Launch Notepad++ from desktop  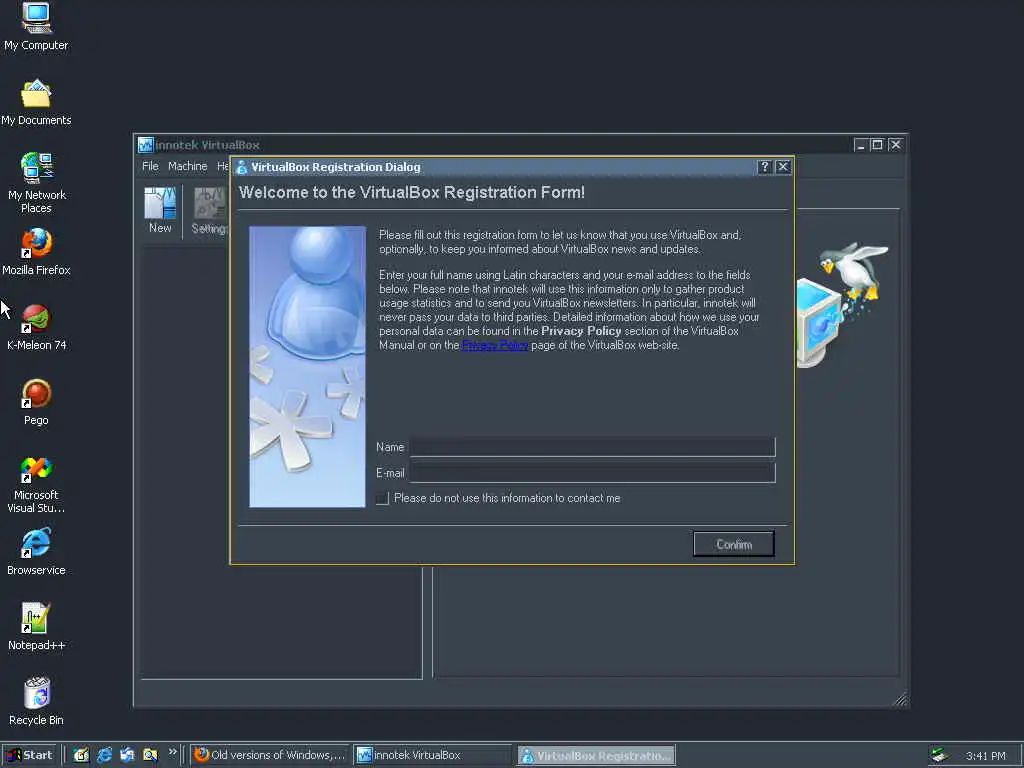[x=37, y=627]
